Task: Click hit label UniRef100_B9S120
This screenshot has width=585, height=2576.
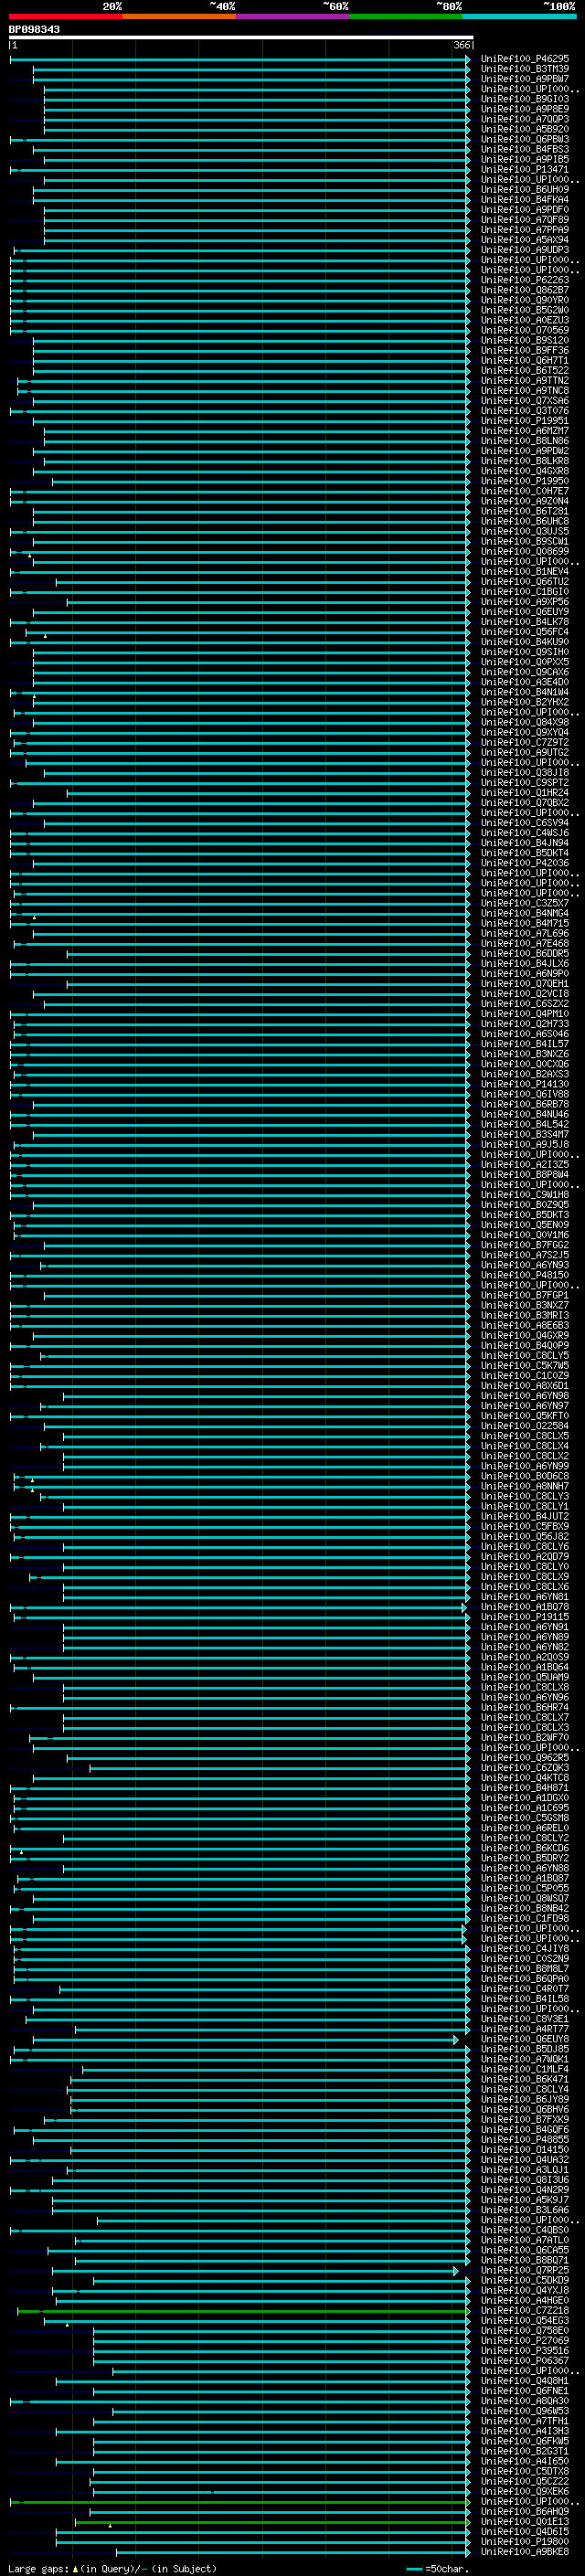Action: 524,340
